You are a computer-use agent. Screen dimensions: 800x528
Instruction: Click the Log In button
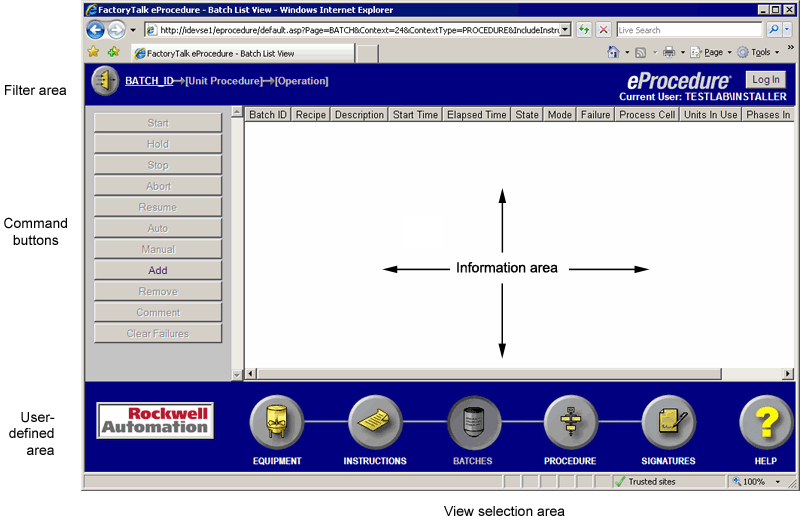click(766, 80)
